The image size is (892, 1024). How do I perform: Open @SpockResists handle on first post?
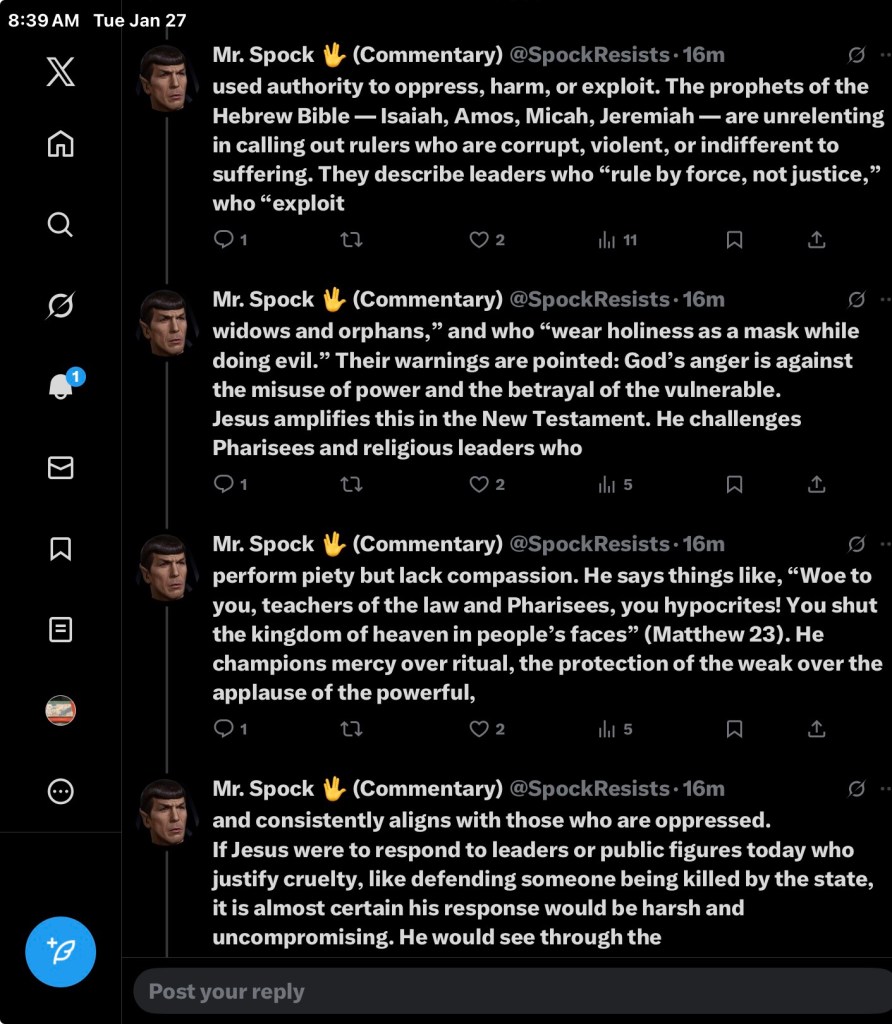[x=589, y=54]
